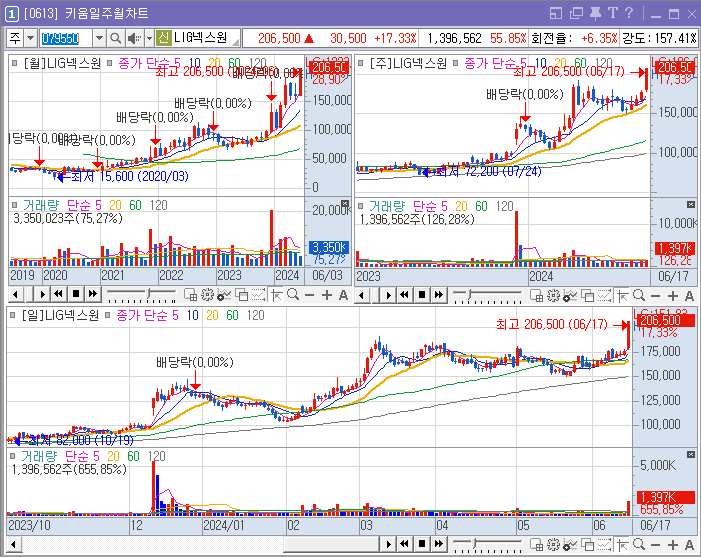Click the weekly chart A auto-scale icon
This screenshot has height=557, width=701.
[689, 296]
